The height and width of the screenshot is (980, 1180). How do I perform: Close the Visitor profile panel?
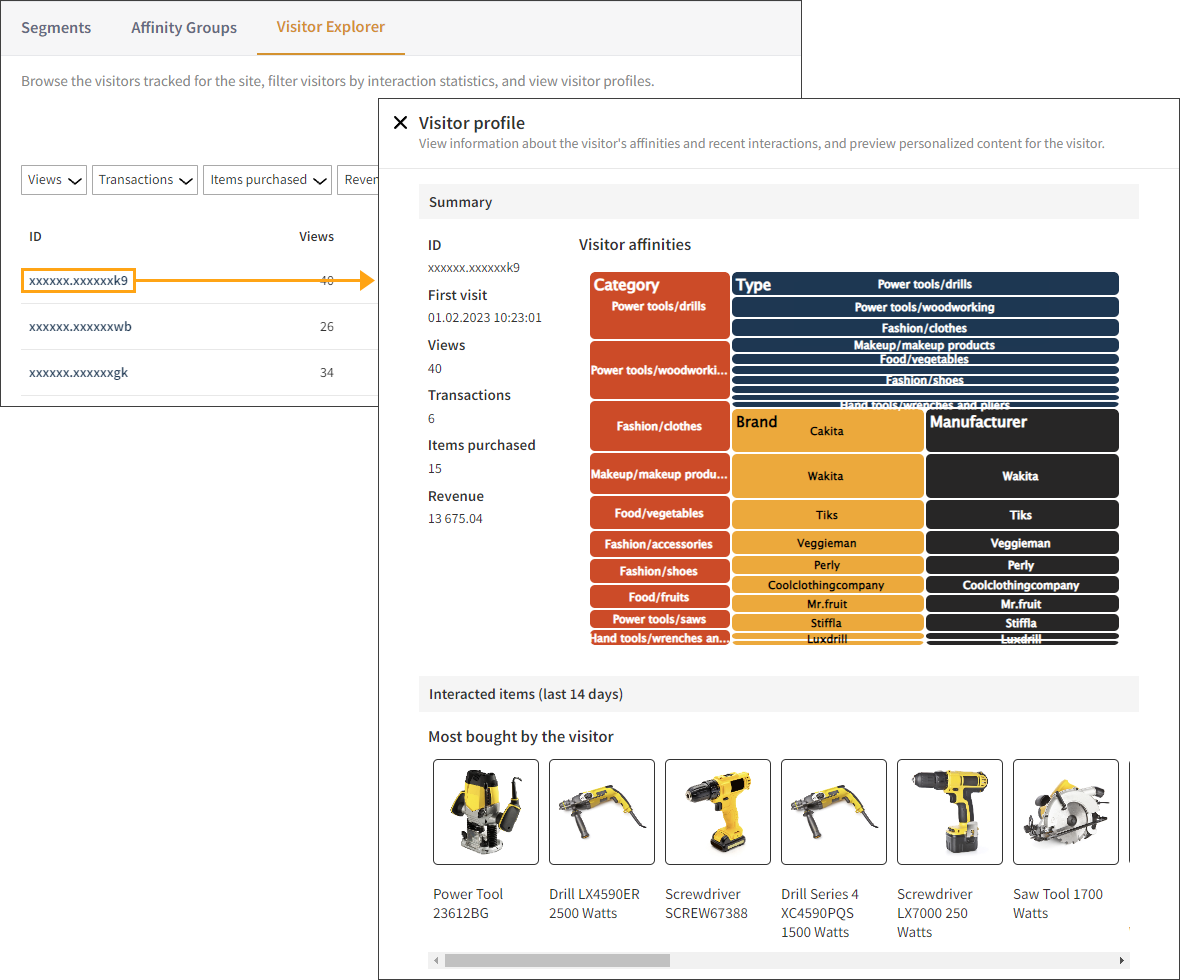(x=400, y=123)
